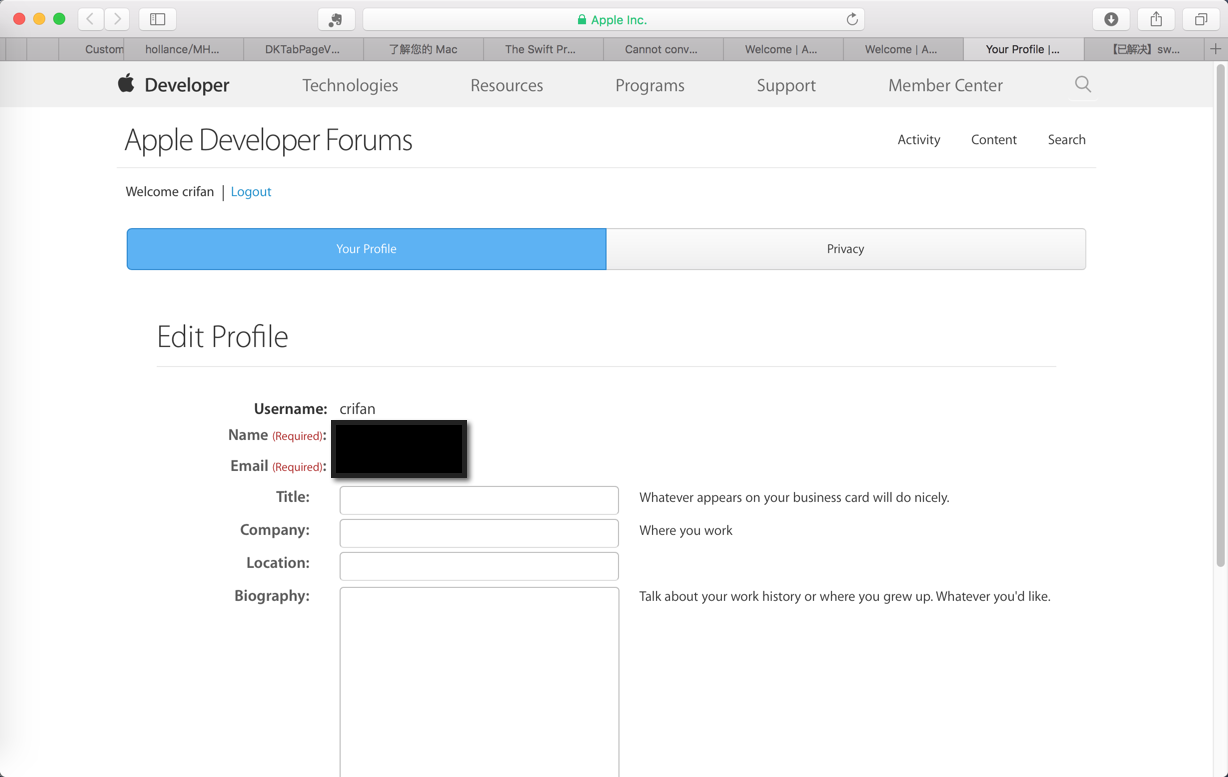
Task: Click the page vertical scrollbar
Action: point(1220,317)
